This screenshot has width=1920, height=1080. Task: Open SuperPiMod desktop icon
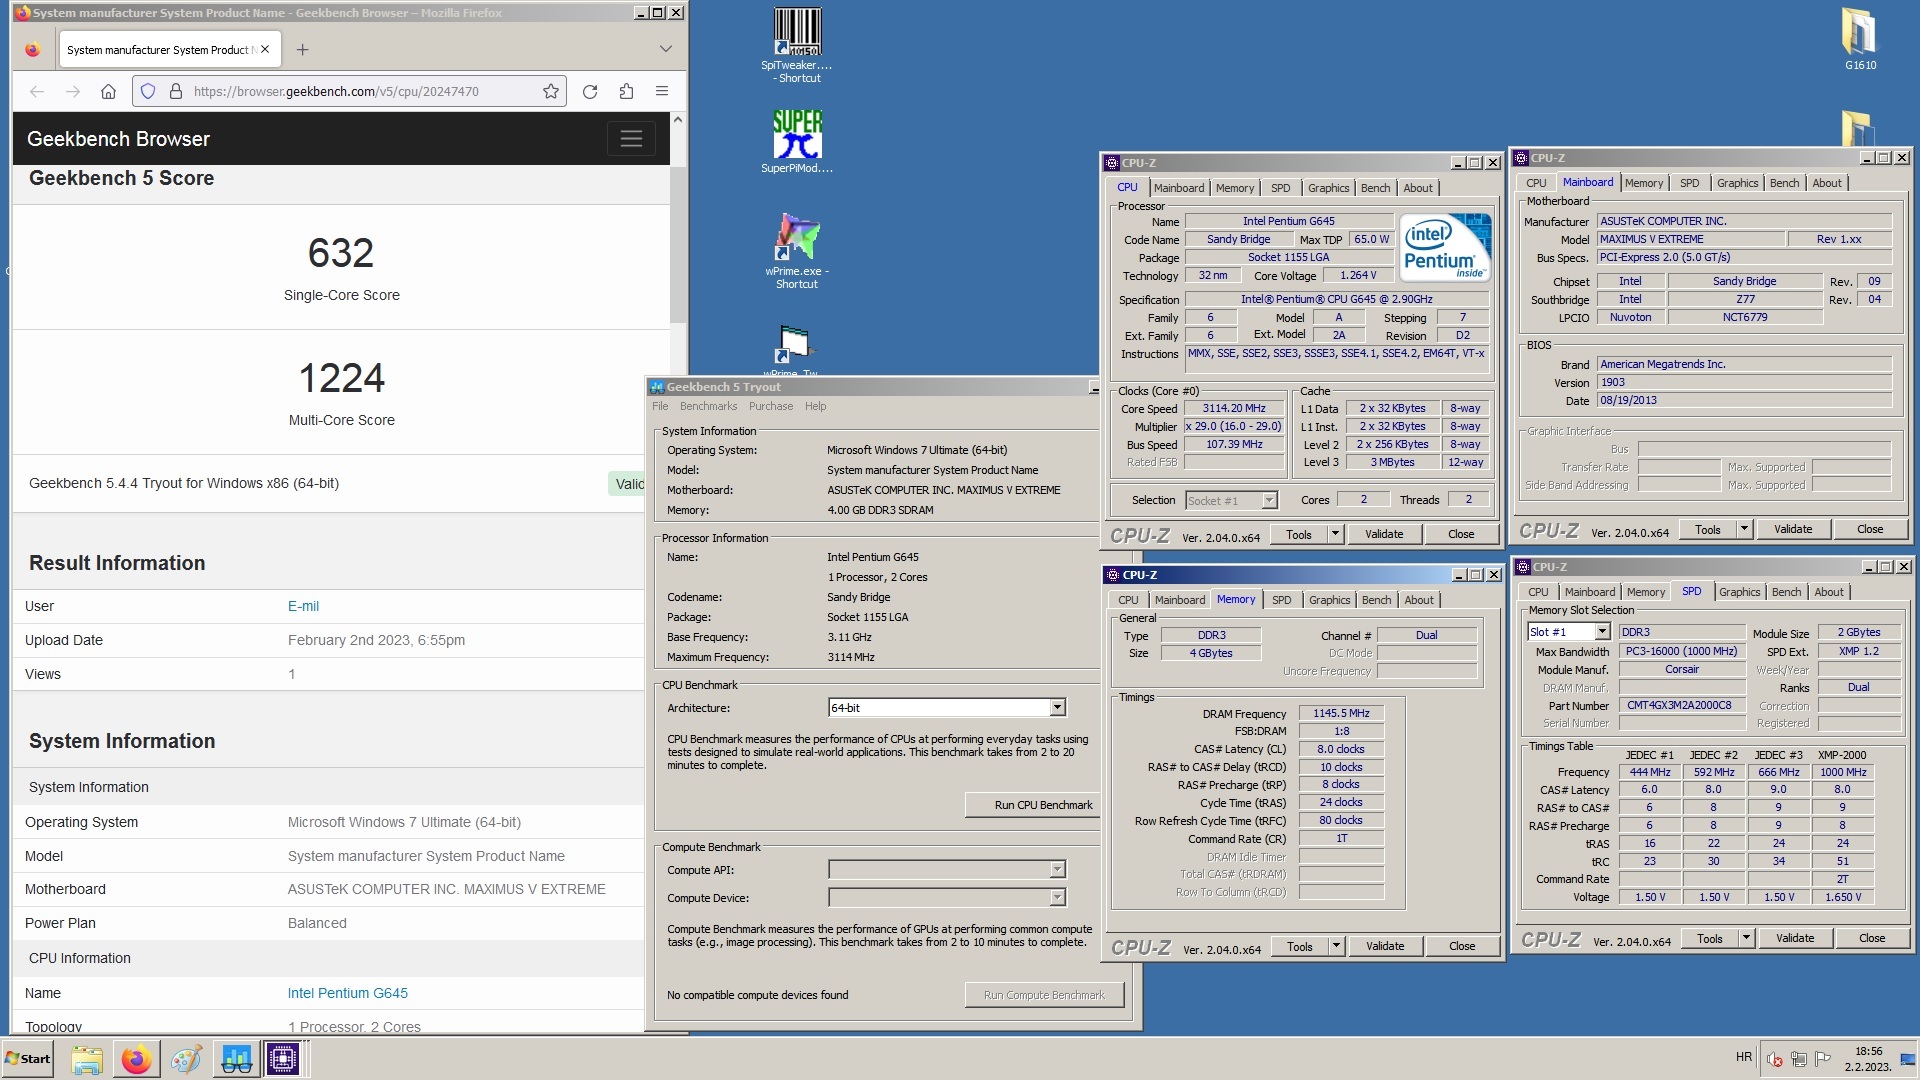point(797,141)
